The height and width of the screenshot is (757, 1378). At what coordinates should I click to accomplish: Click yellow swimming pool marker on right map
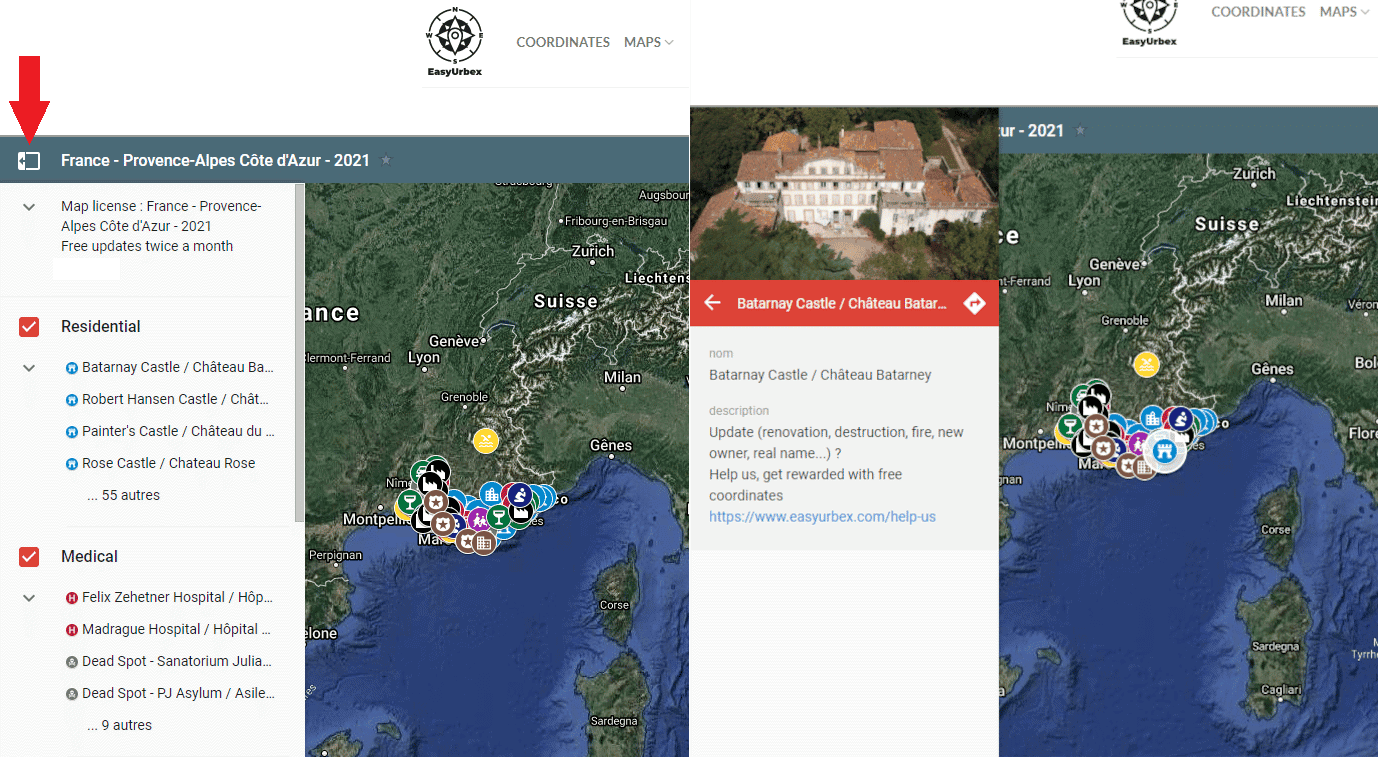(x=1147, y=365)
